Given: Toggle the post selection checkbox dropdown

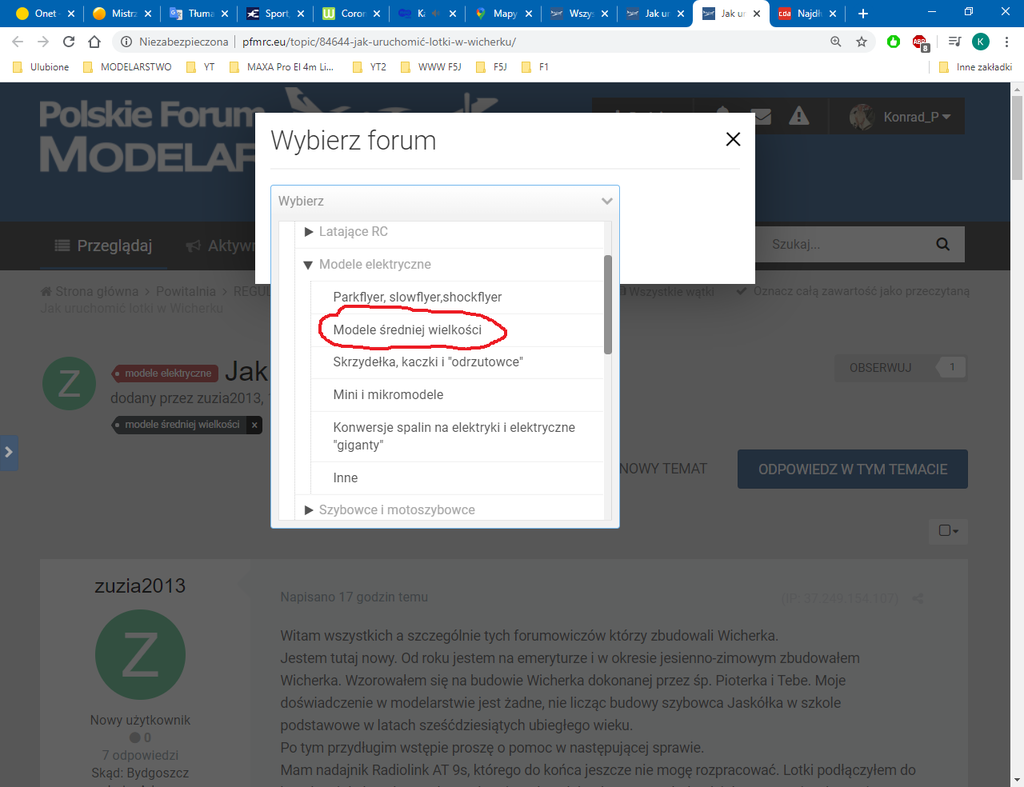Looking at the screenshot, I should pyautogui.click(x=948, y=531).
